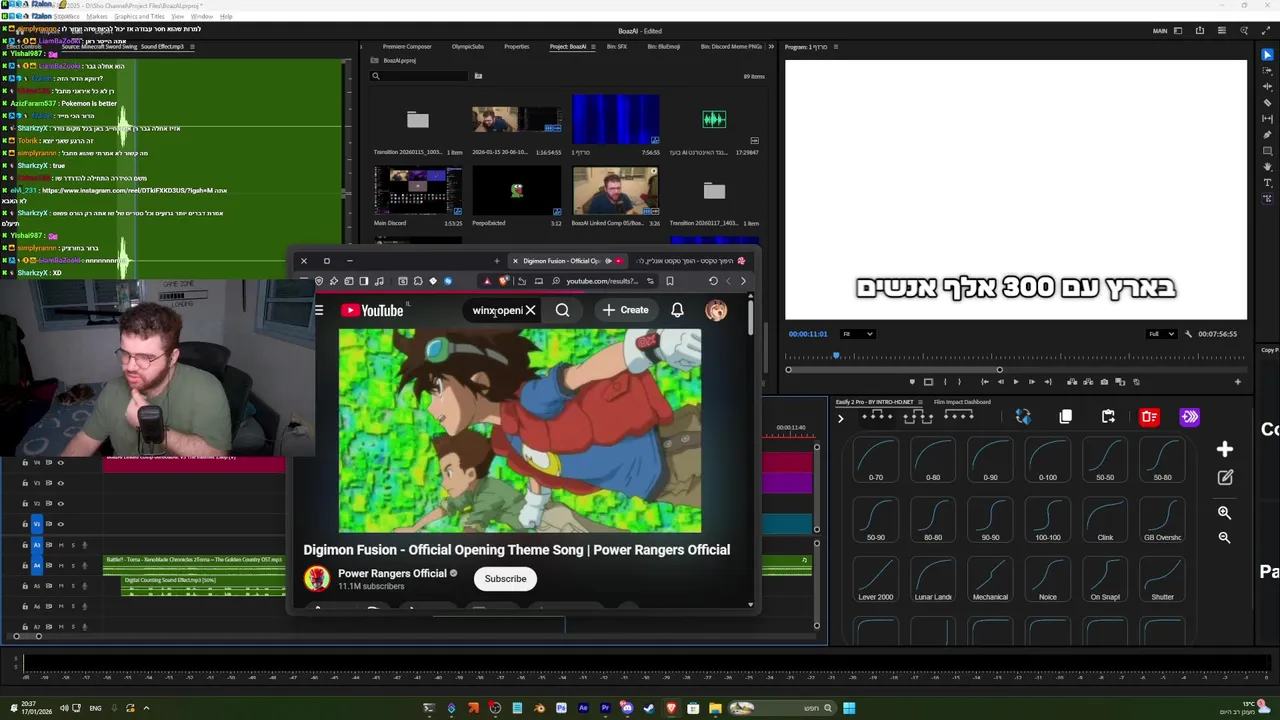Click the purple apply-arrows icon in Easify panel
Viewport: 1280px width, 720px height.
1190,417
